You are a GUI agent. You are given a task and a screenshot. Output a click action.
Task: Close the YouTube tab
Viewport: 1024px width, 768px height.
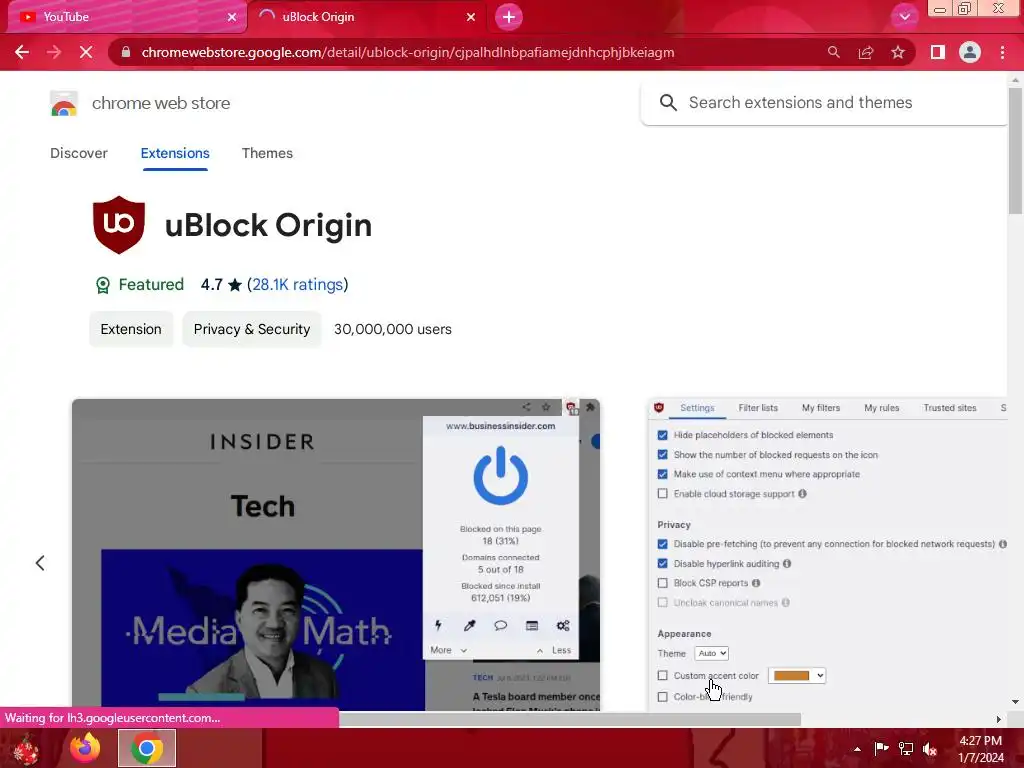(x=232, y=17)
